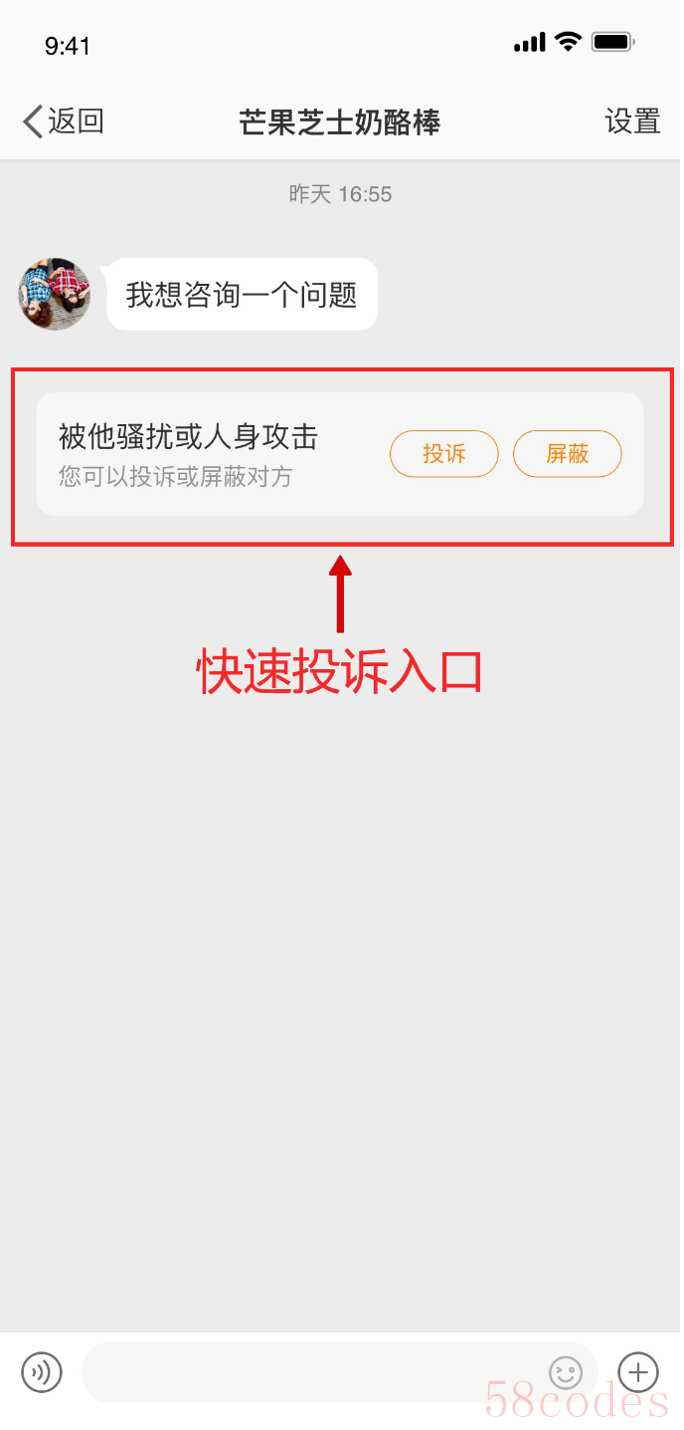Tap the red 快速投诉入口 annotation label
The image size is (684, 1430).
click(340, 672)
